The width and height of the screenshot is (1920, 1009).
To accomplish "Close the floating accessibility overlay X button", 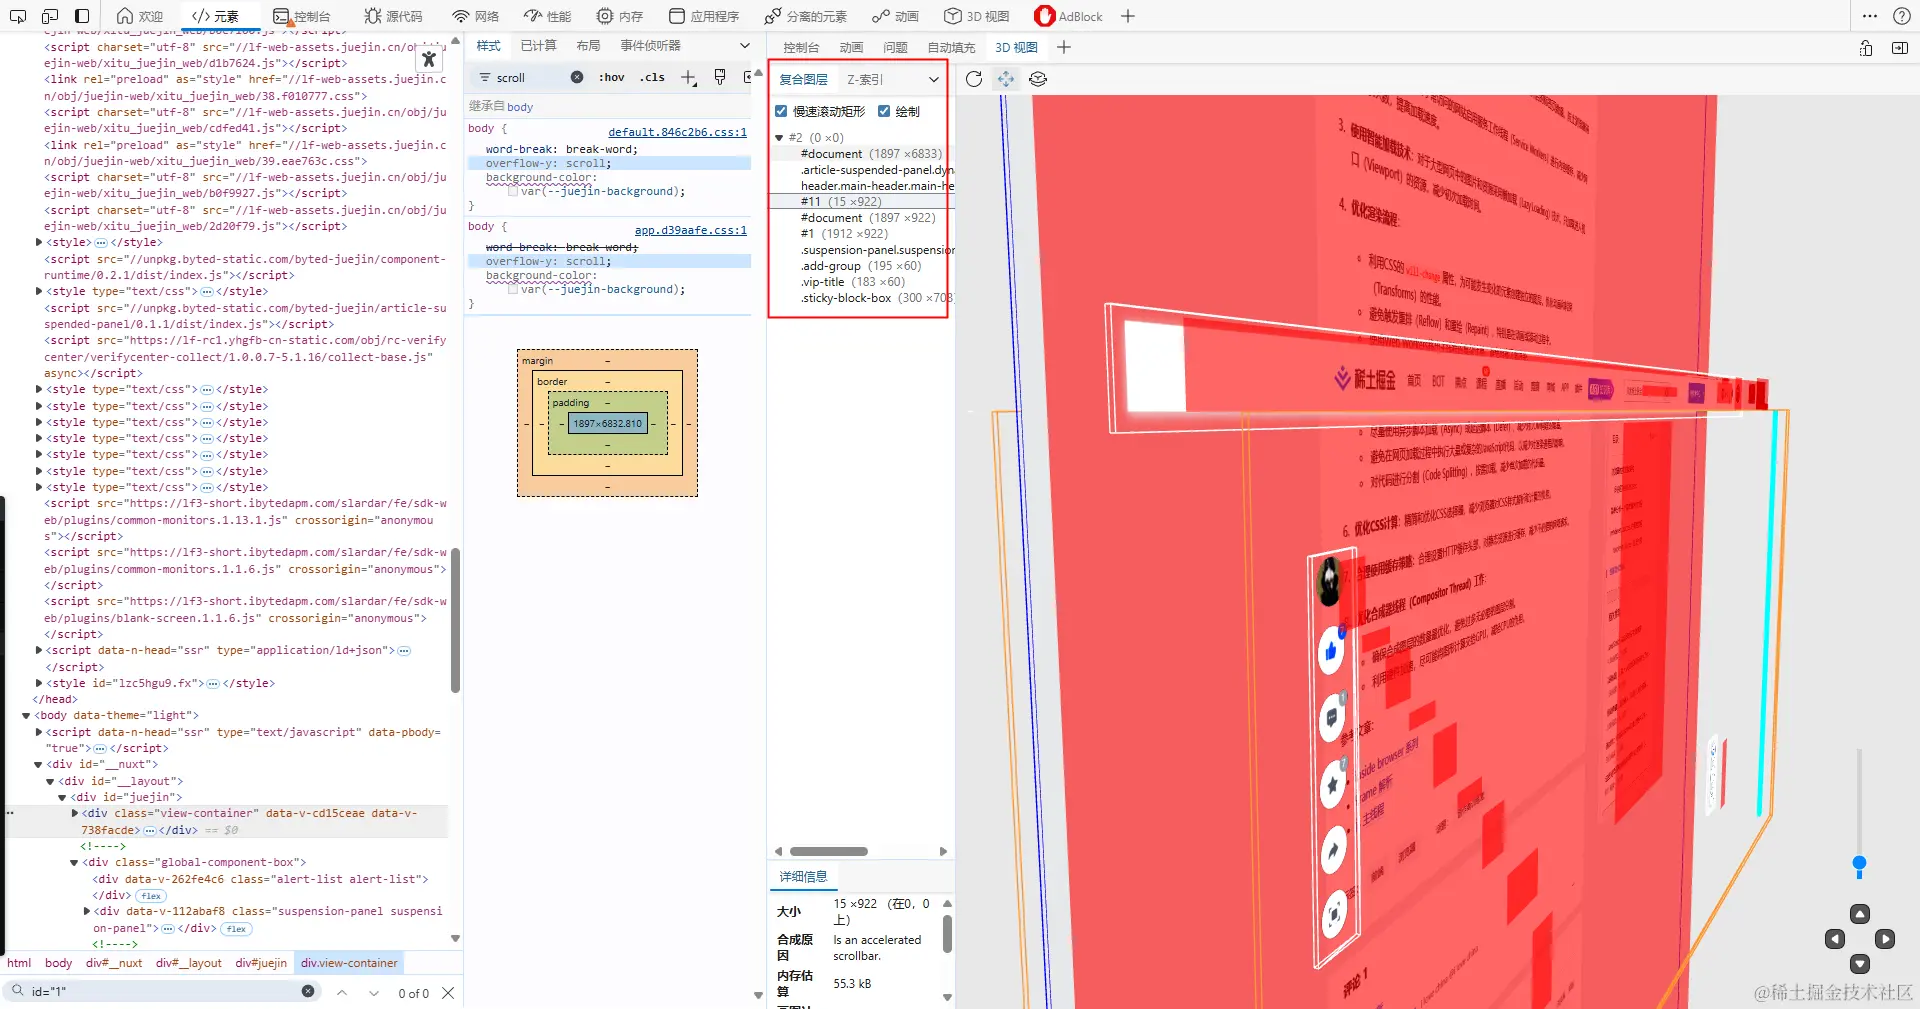I will pos(429,59).
